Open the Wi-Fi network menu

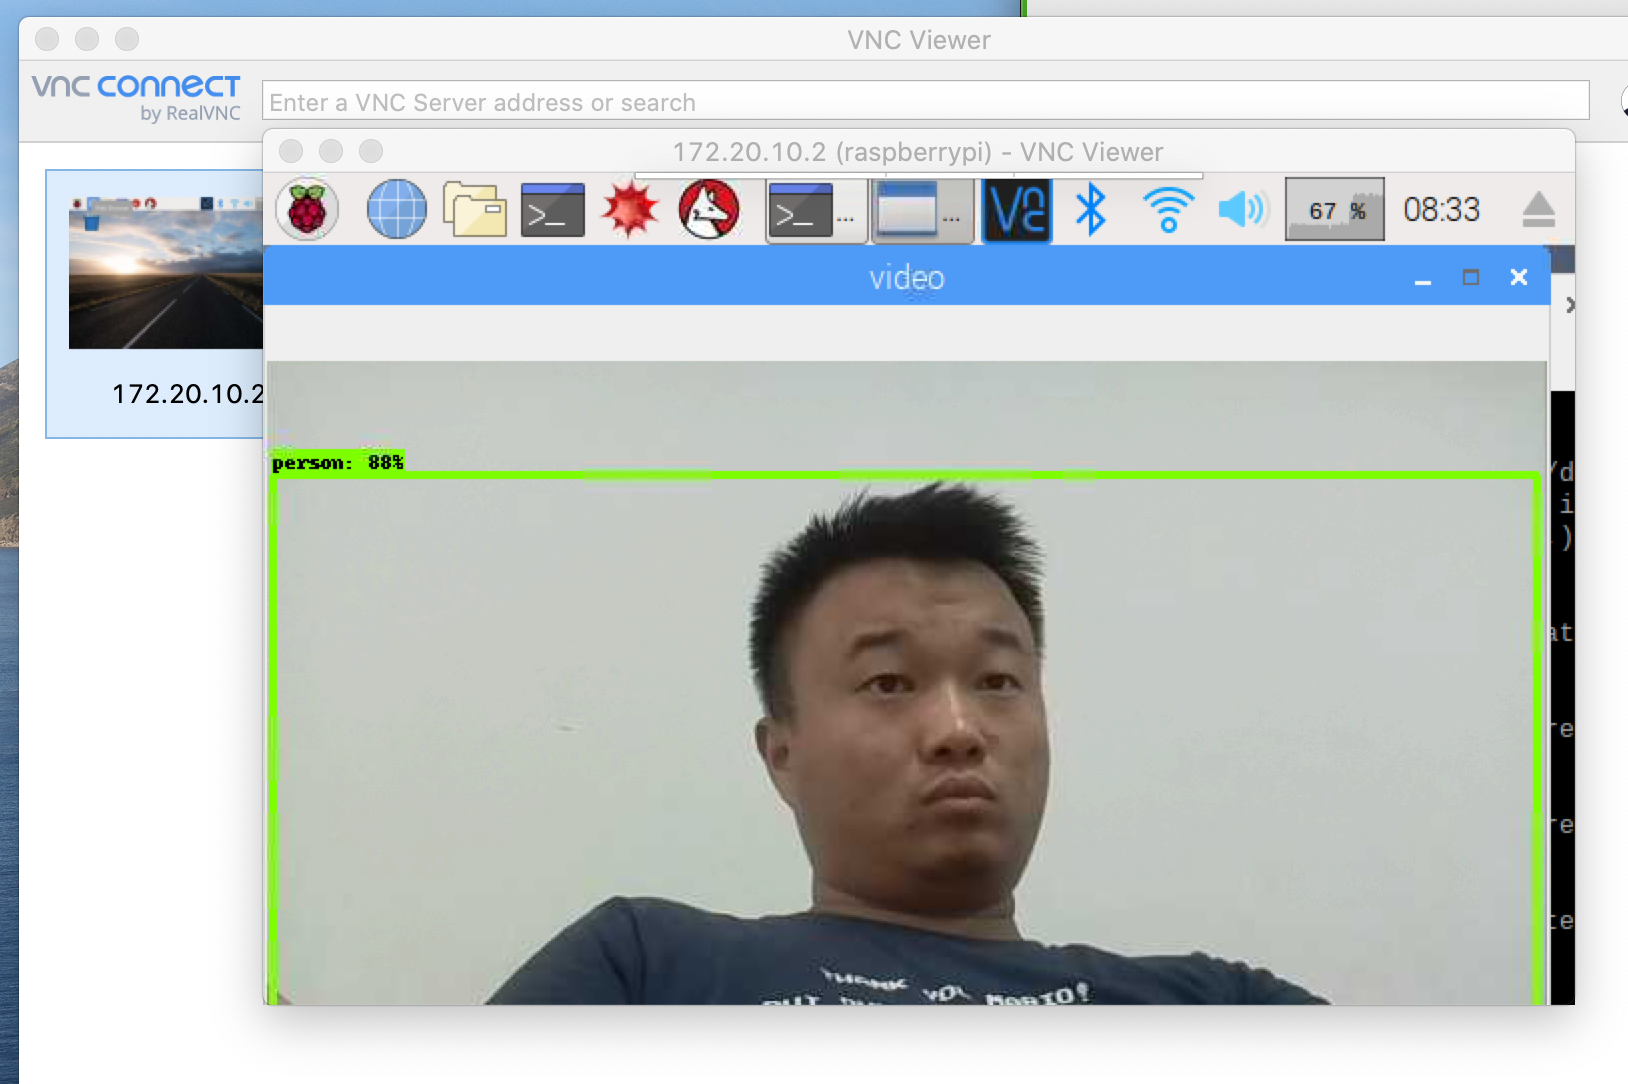click(x=1168, y=210)
